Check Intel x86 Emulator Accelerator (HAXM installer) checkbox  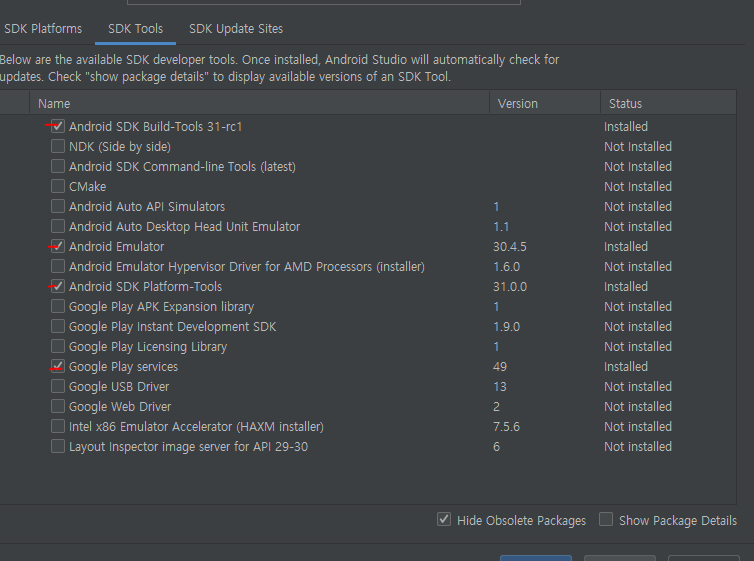[58, 426]
